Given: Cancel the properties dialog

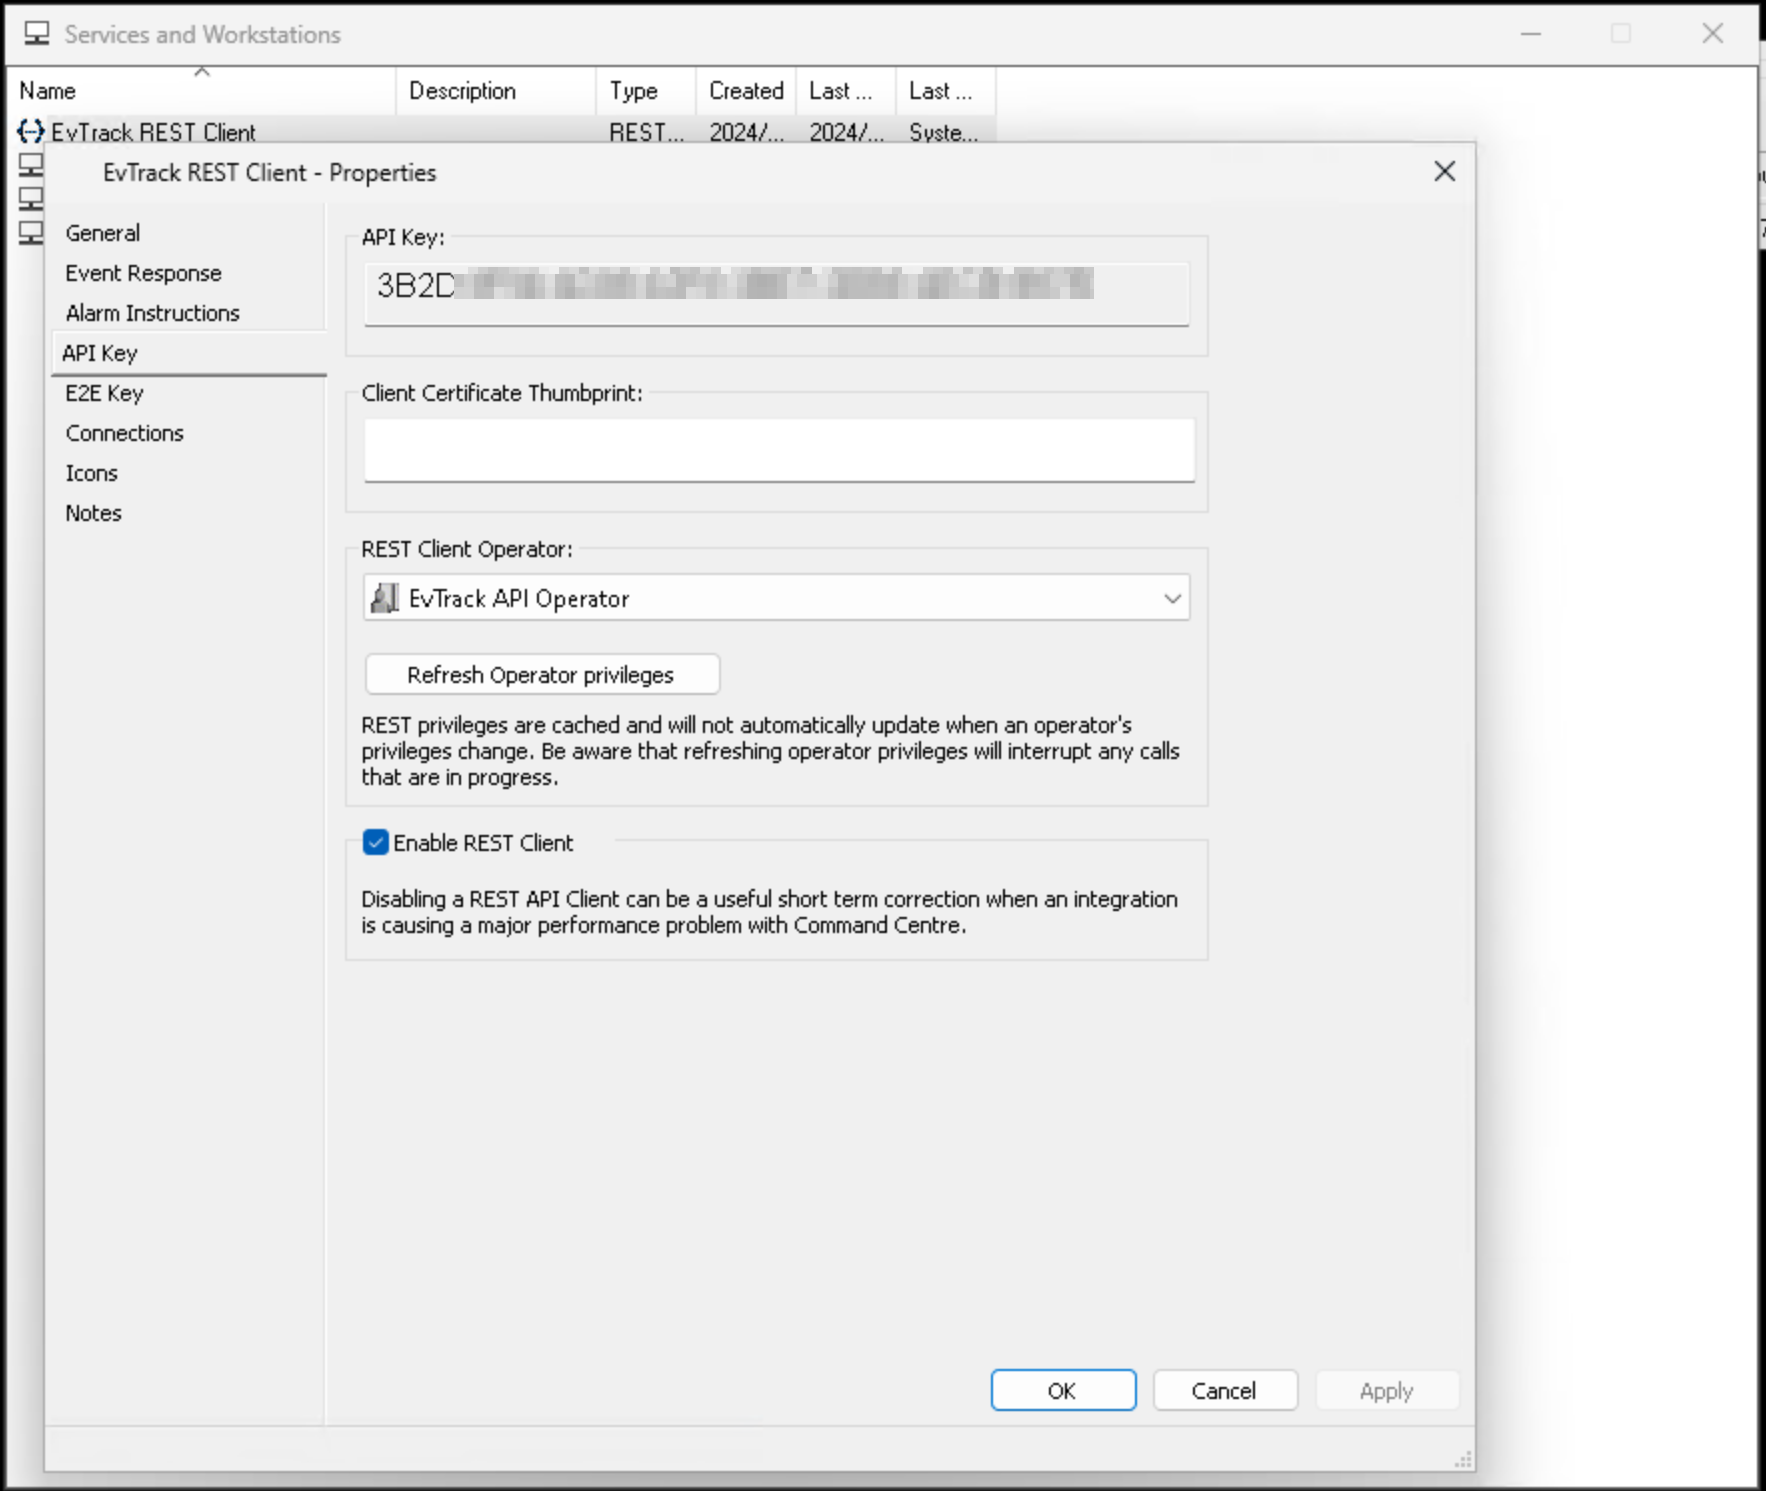Looking at the screenshot, I should [x=1225, y=1390].
